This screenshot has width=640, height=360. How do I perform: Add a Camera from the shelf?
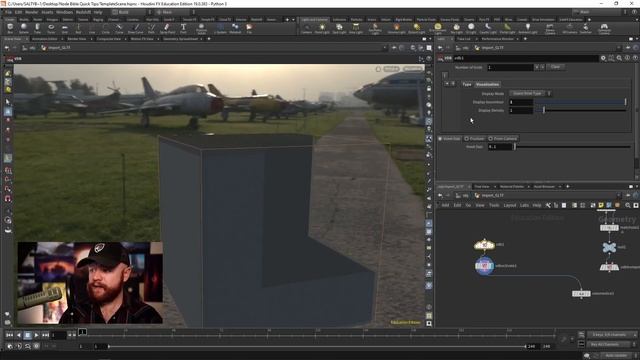[307, 29]
